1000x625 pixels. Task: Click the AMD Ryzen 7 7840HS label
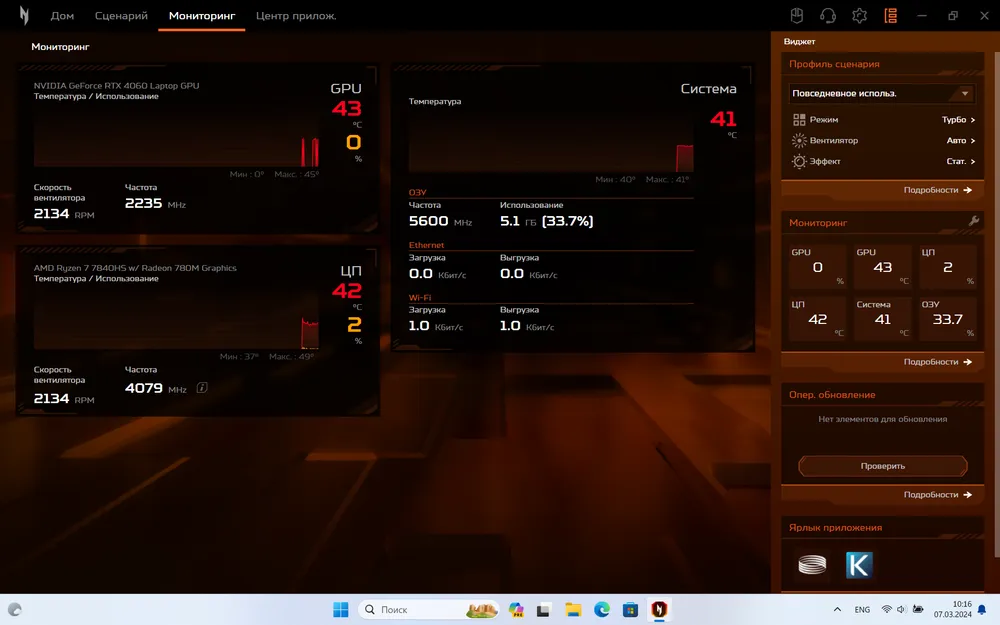[135, 268]
